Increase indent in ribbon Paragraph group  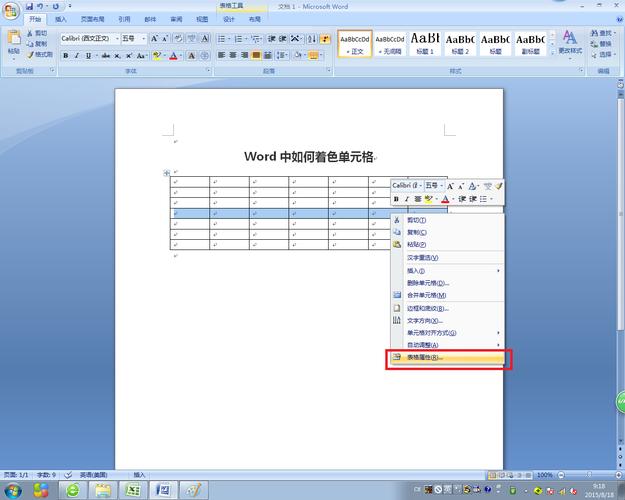point(283,39)
